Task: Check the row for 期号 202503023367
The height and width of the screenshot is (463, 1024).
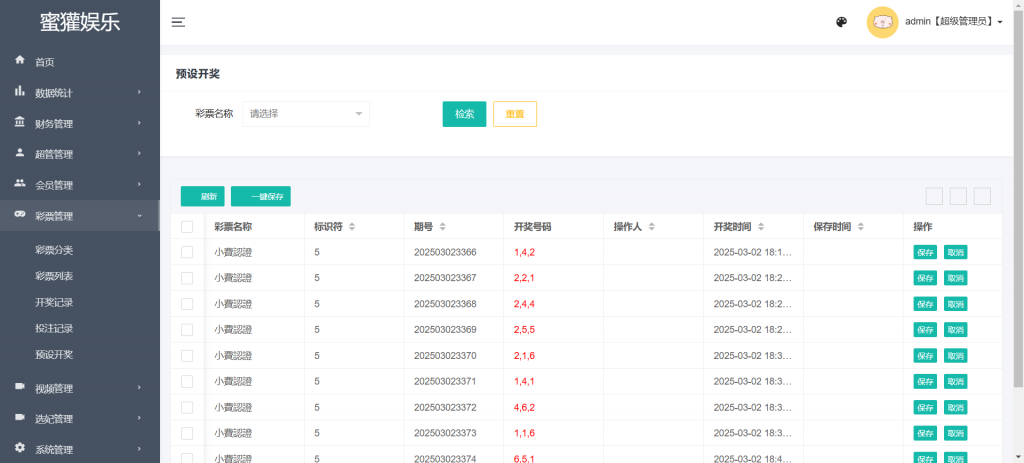Action: coord(187,278)
